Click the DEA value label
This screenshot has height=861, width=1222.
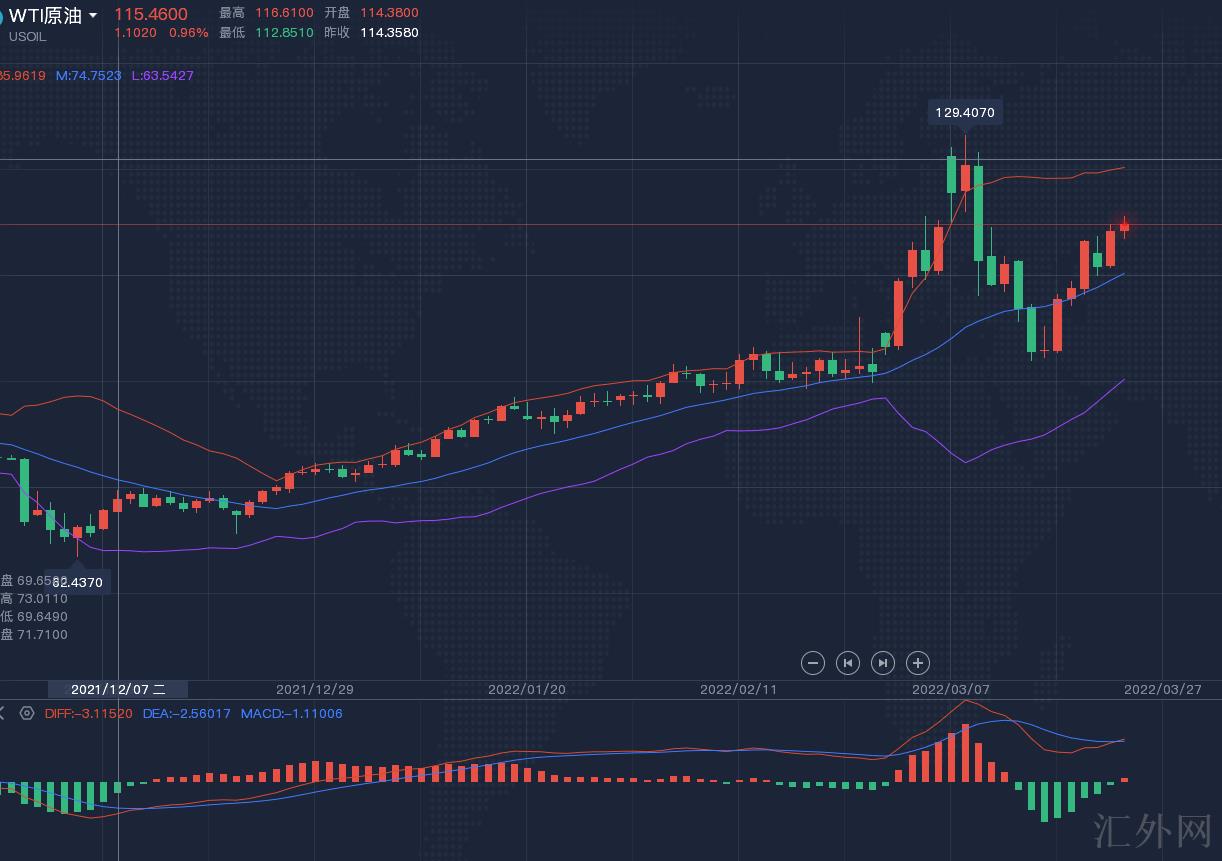coord(187,713)
